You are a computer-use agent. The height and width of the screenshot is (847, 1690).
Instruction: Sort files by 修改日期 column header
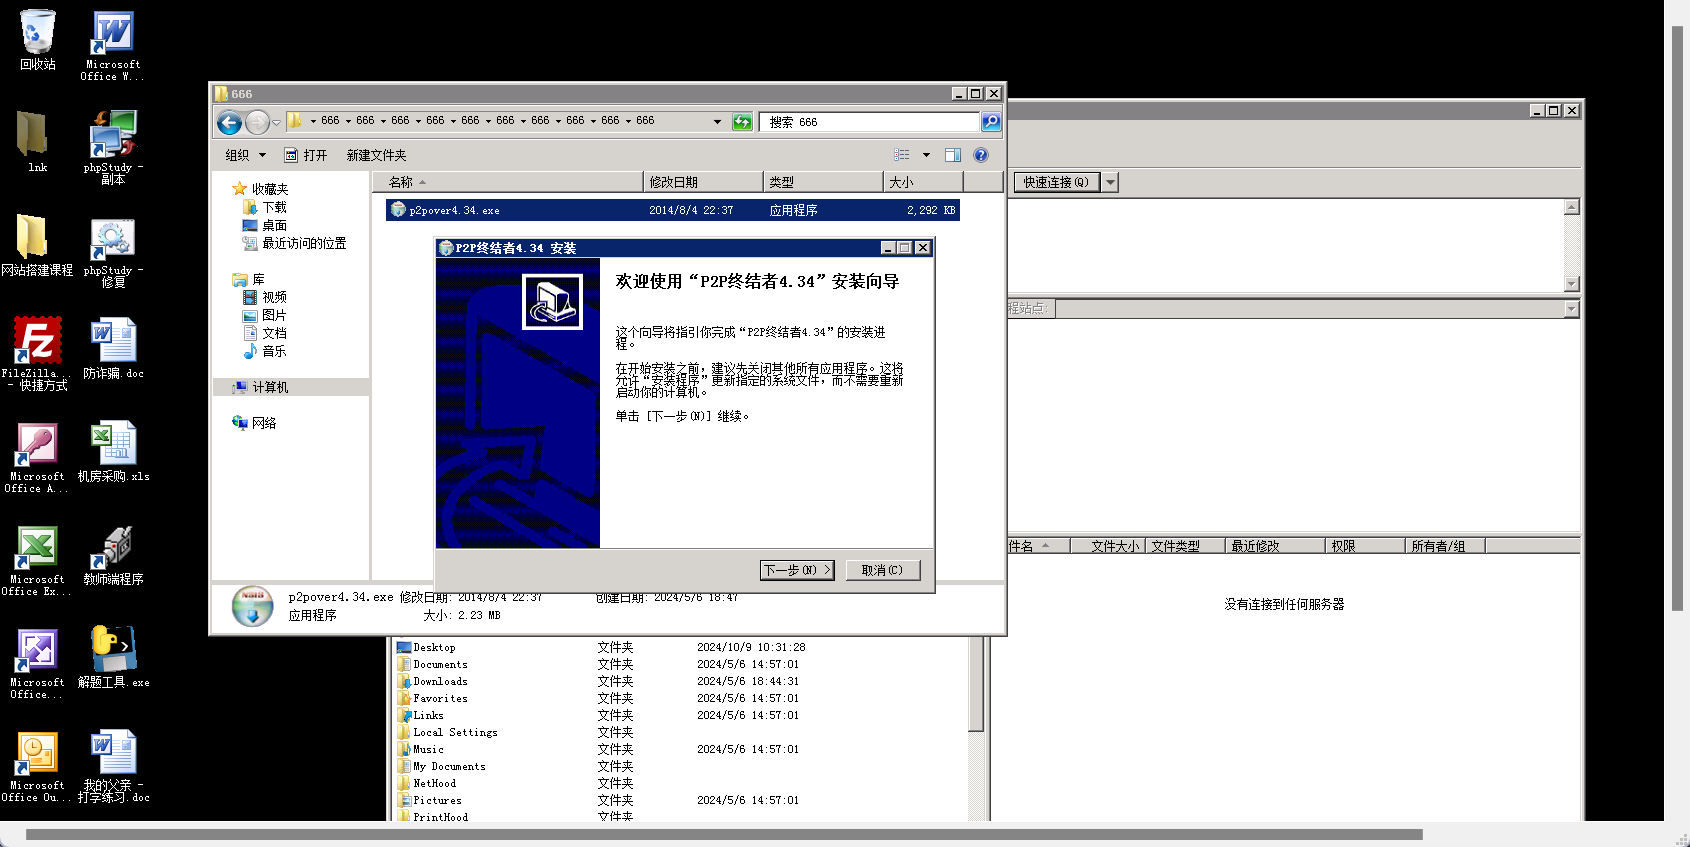(703, 182)
